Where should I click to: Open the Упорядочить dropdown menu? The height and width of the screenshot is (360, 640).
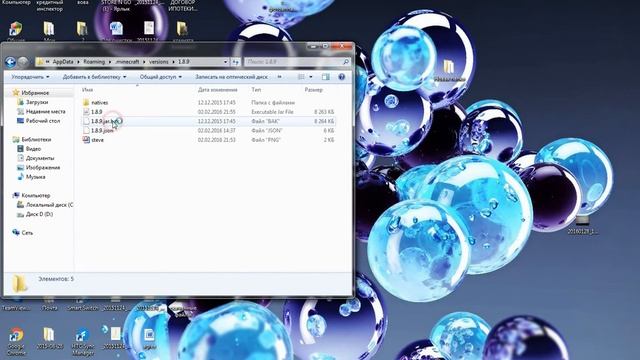31,77
